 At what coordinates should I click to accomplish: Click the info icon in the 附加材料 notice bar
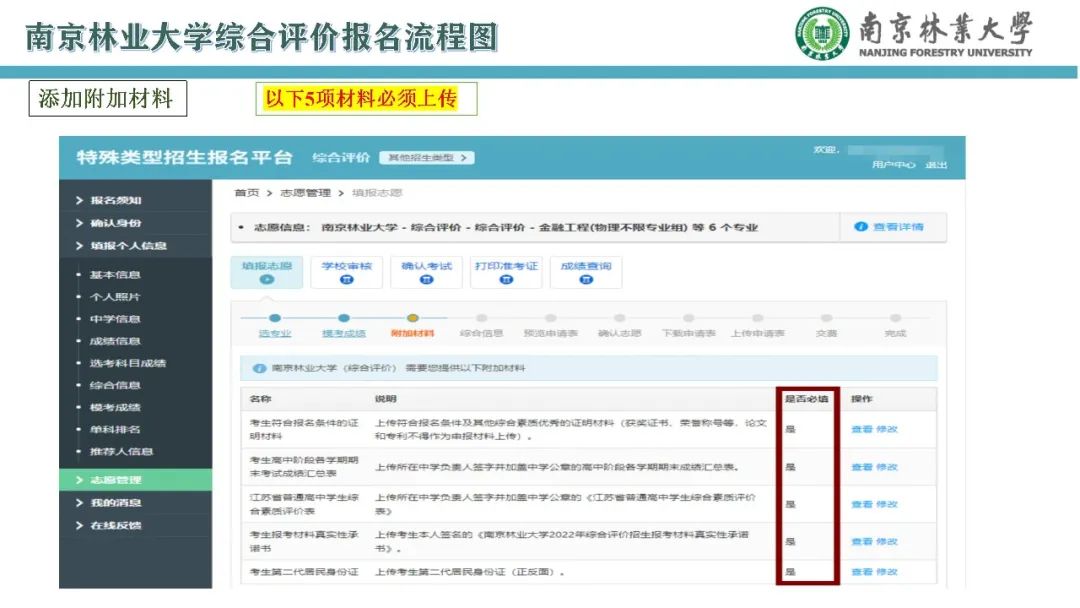260,368
